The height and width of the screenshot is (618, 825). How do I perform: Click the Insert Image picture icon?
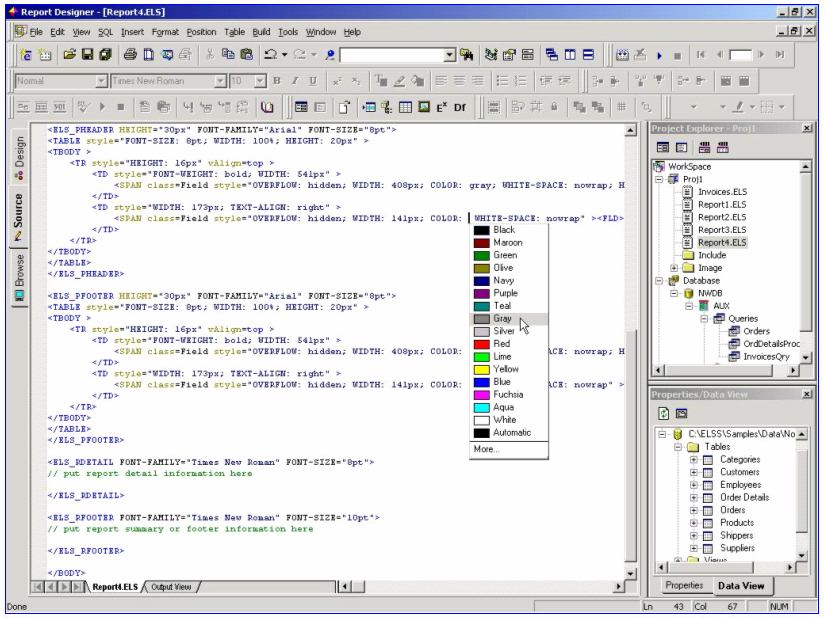pyautogui.click(x=424, y=107)
